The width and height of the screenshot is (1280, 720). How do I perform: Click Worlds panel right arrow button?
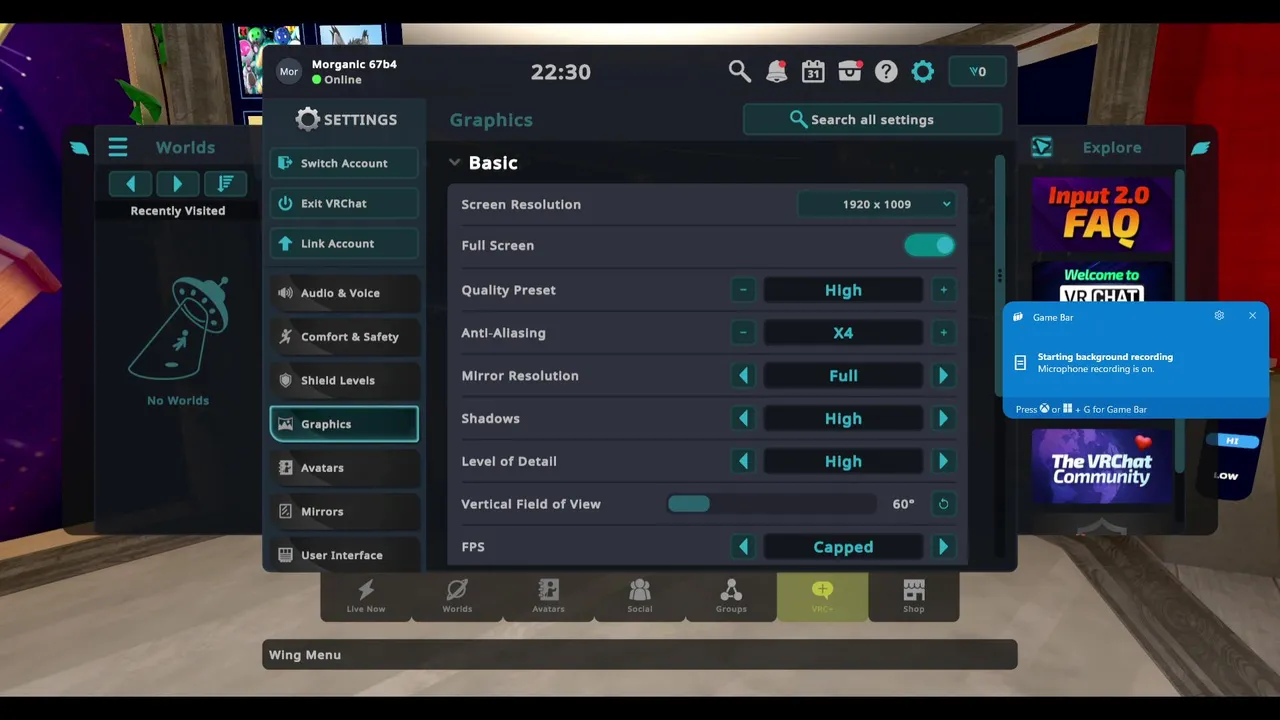click(178, 184)
